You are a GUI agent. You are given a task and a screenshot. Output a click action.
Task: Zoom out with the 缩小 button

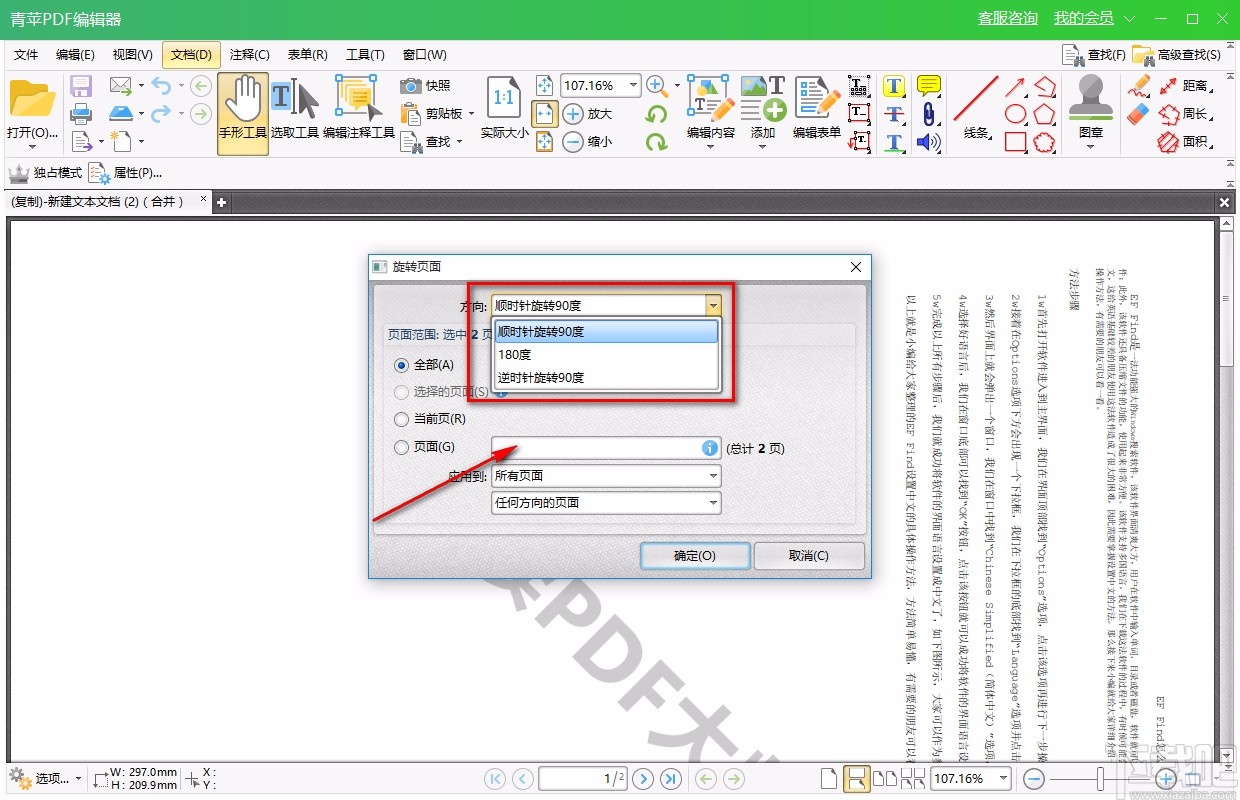[x=588, y=142]
